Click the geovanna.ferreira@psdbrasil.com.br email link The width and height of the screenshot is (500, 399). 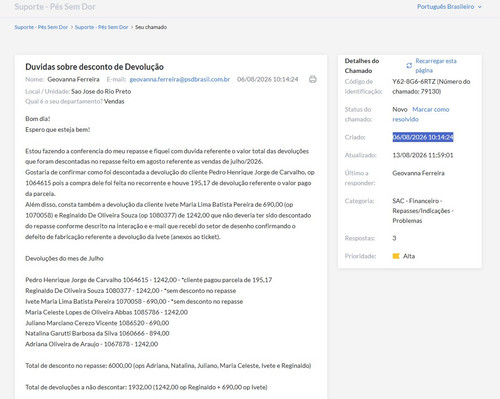180,79
